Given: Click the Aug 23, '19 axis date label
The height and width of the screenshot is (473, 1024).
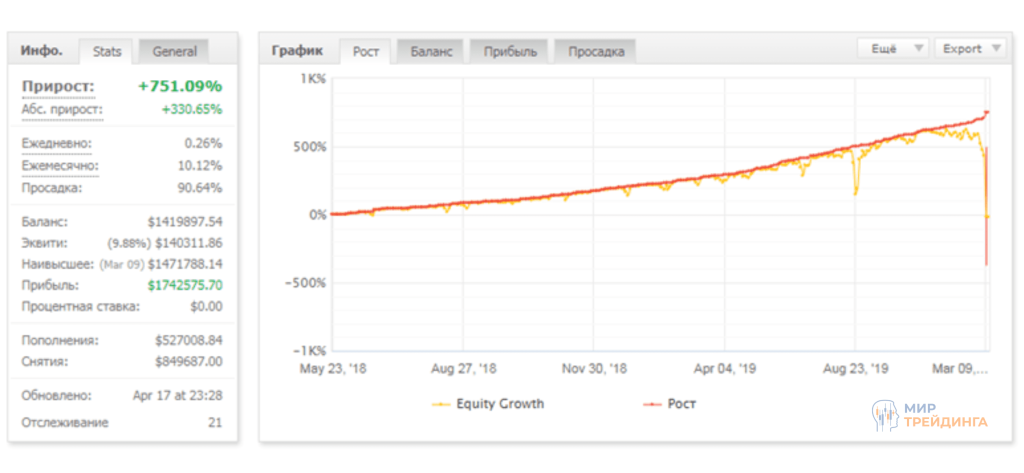Looking at the screenshot, I should point(855,368).
